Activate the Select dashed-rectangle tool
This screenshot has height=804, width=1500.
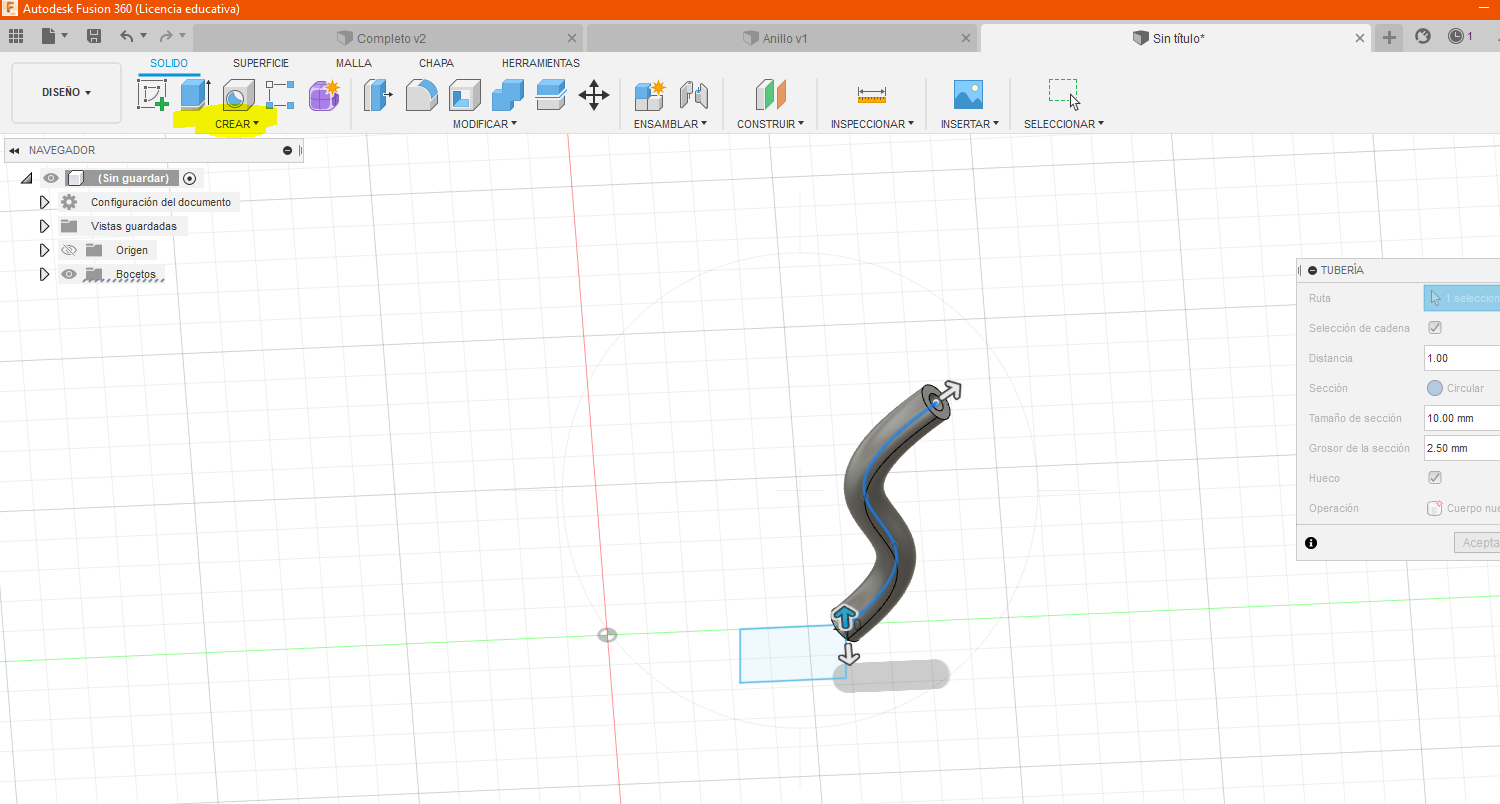[x=1064, y=94]
